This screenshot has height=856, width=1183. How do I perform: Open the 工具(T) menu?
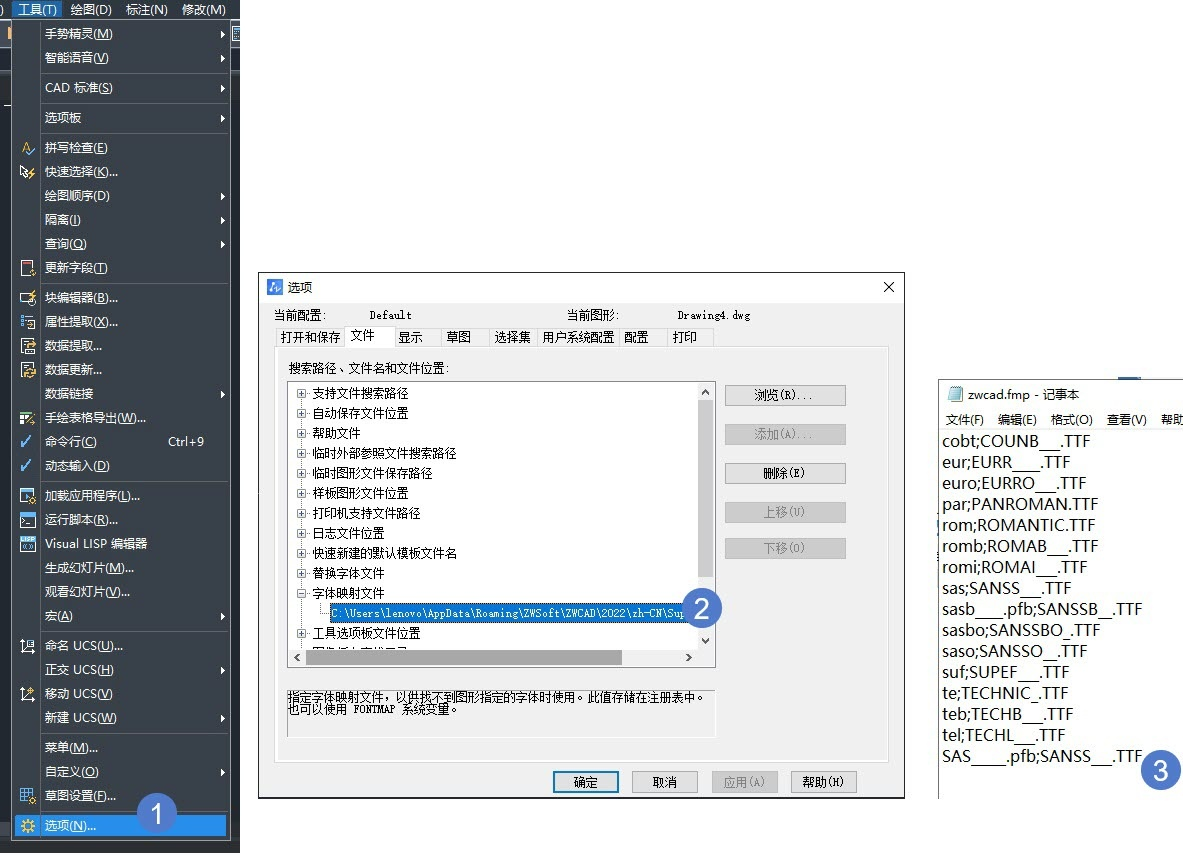[x=37, y=10]
